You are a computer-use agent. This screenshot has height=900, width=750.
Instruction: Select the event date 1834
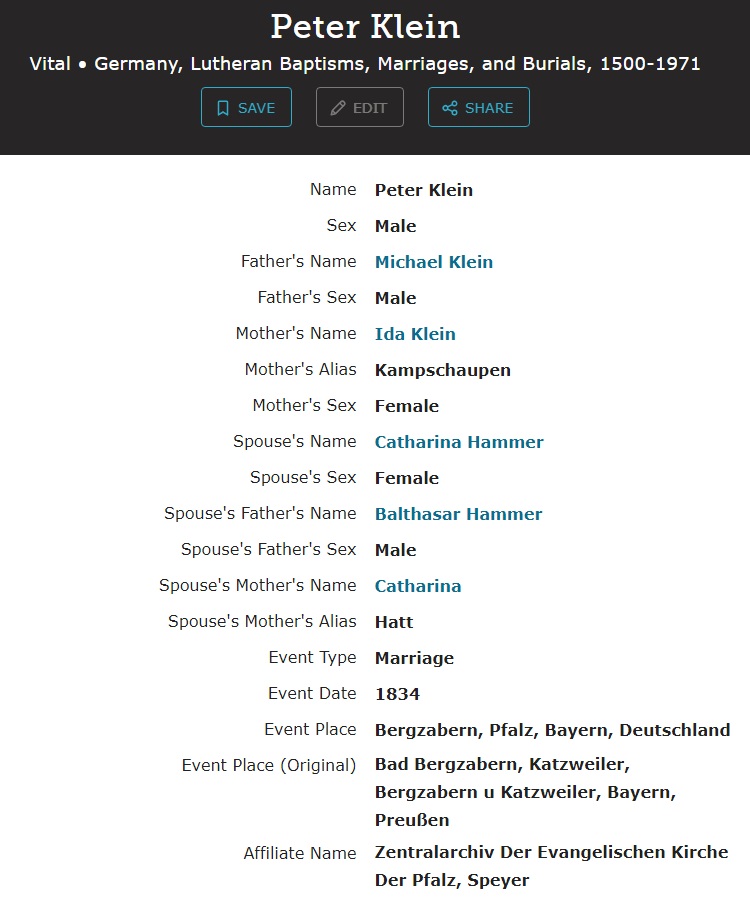pyautogui.click(x=397, y=694)
